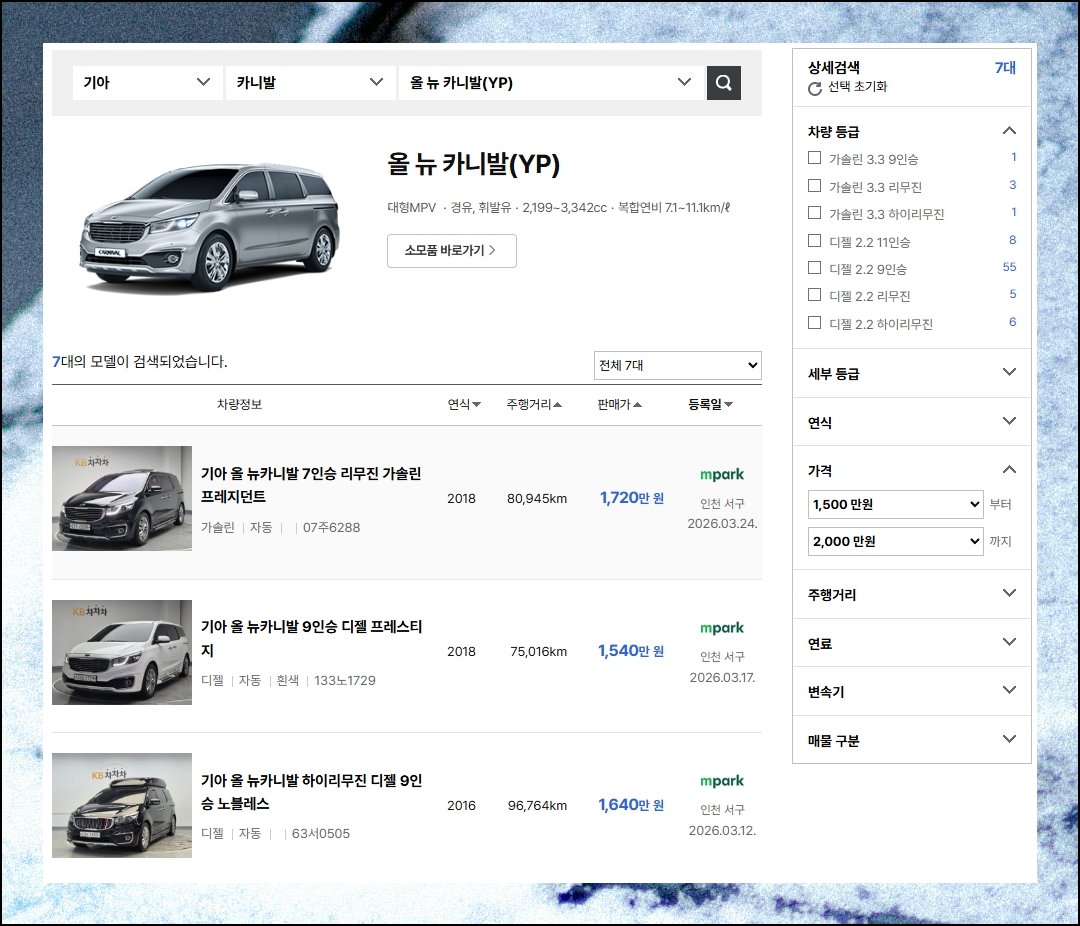This screenshot has width=1080, height=926.
Task: Check the 가솔린 3.3 9인승 box
Action: (x=814, y=158)
